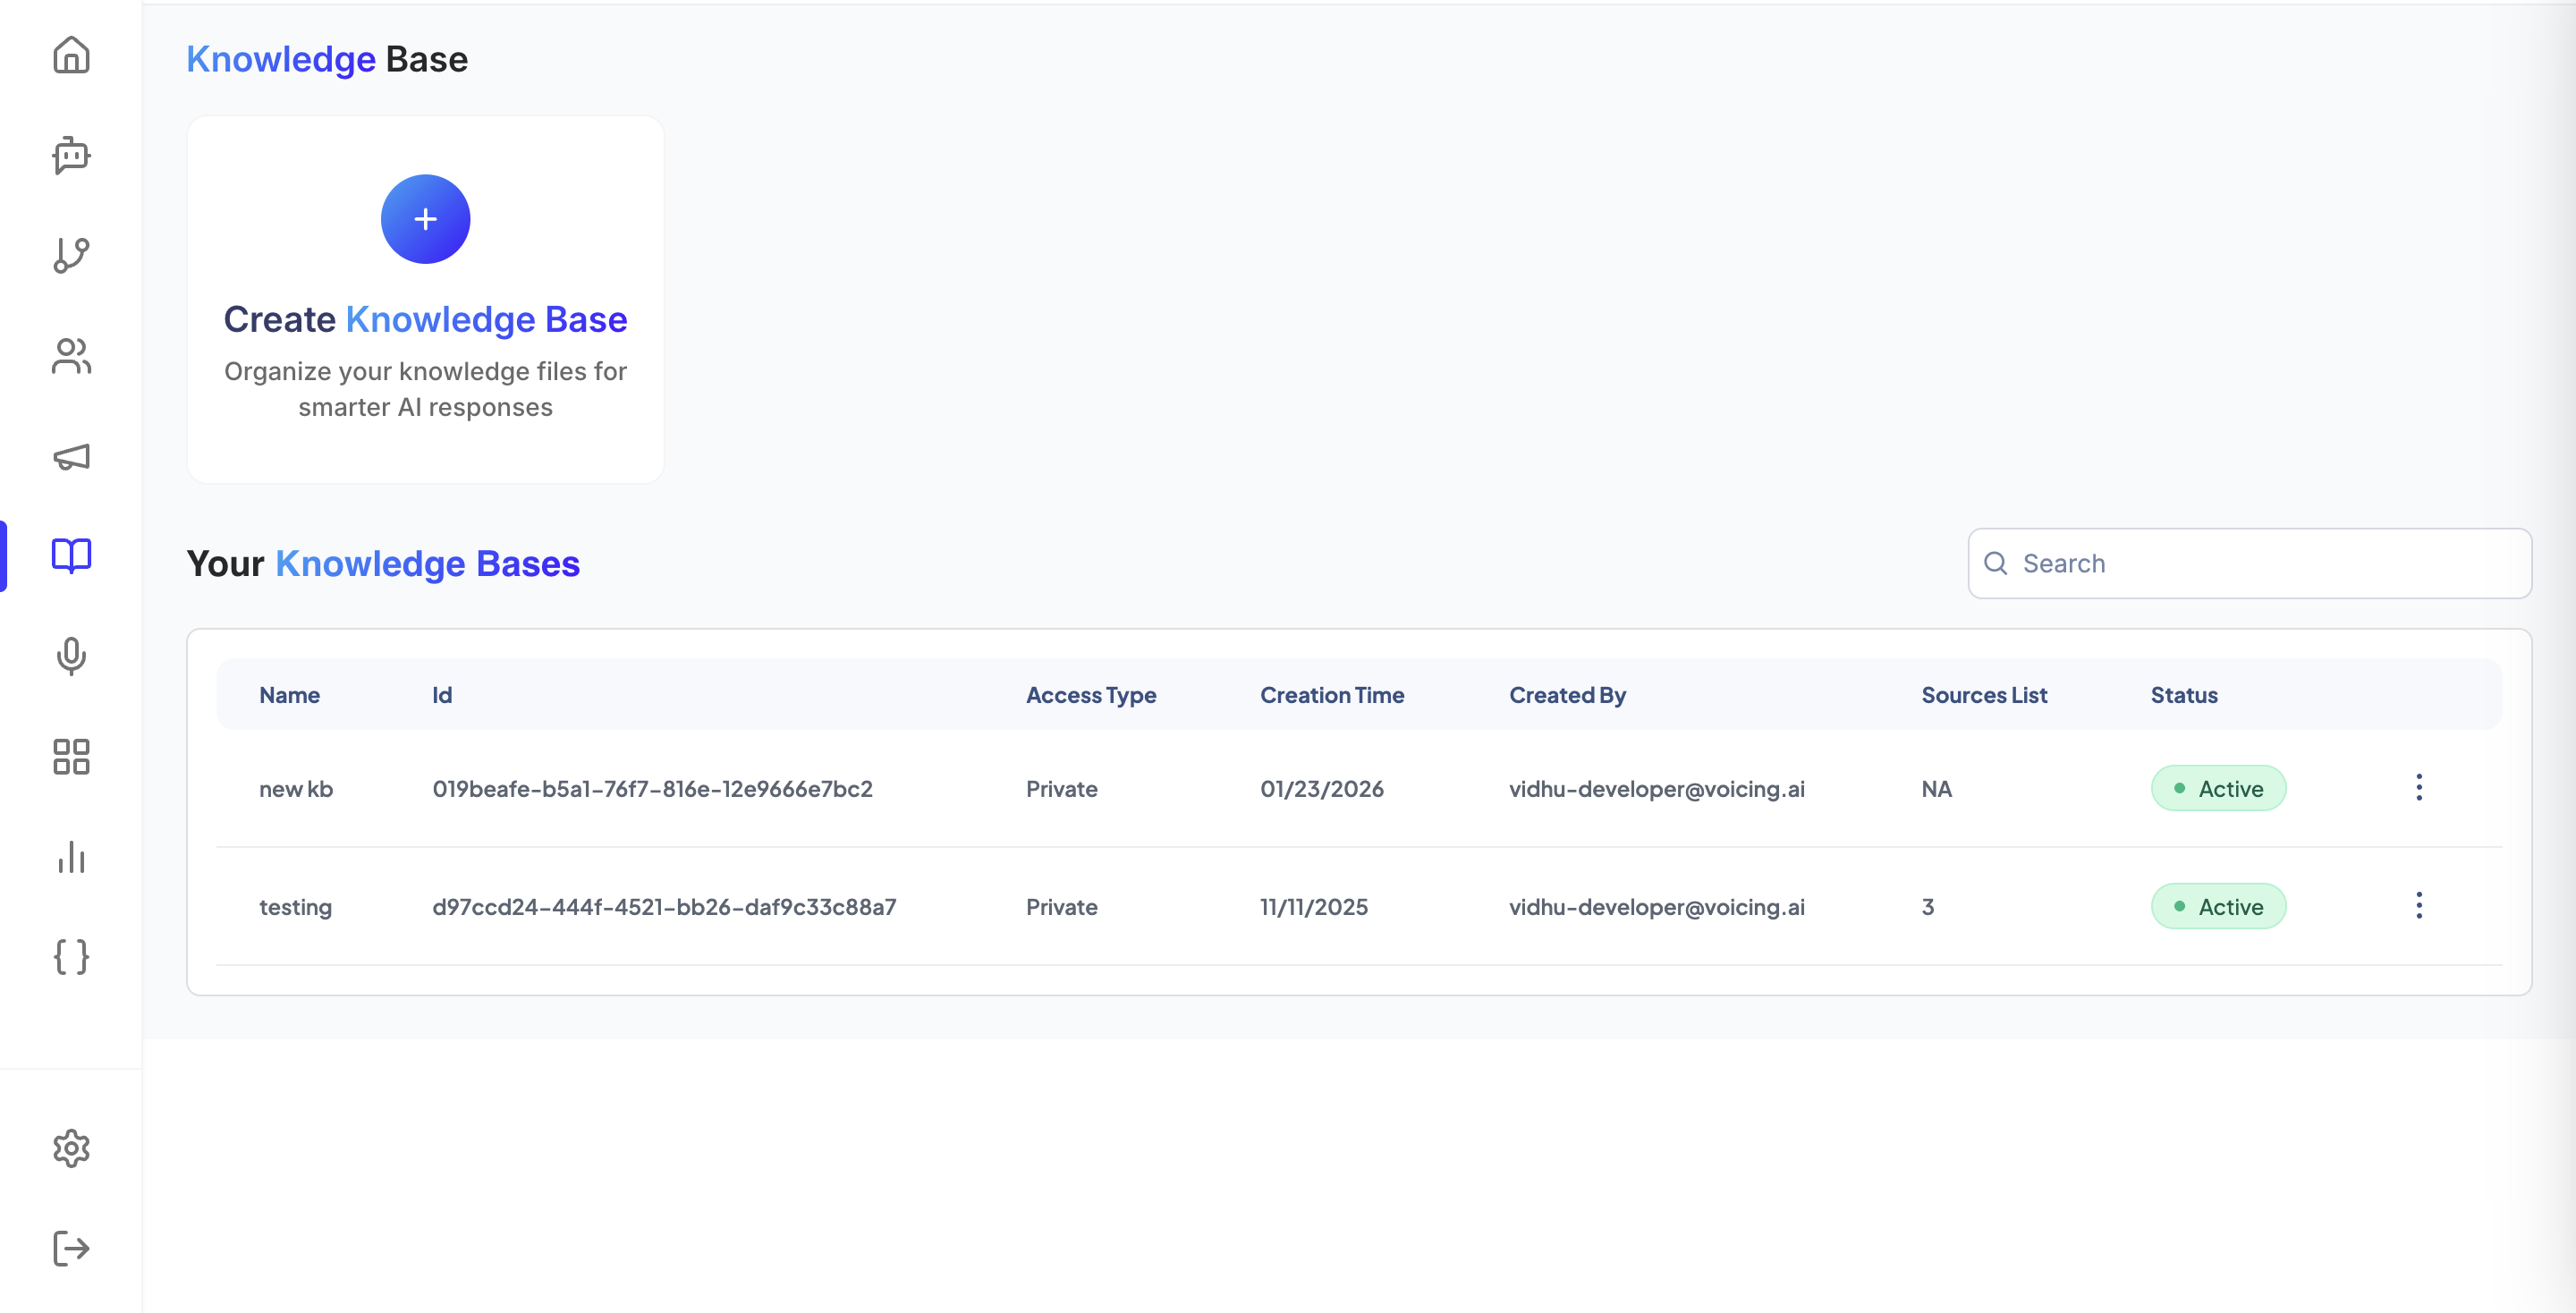Click the blue plus Create Knowledge Base button
The height and width of the screenshot is (1313, 2576).
tap(425, 218)
